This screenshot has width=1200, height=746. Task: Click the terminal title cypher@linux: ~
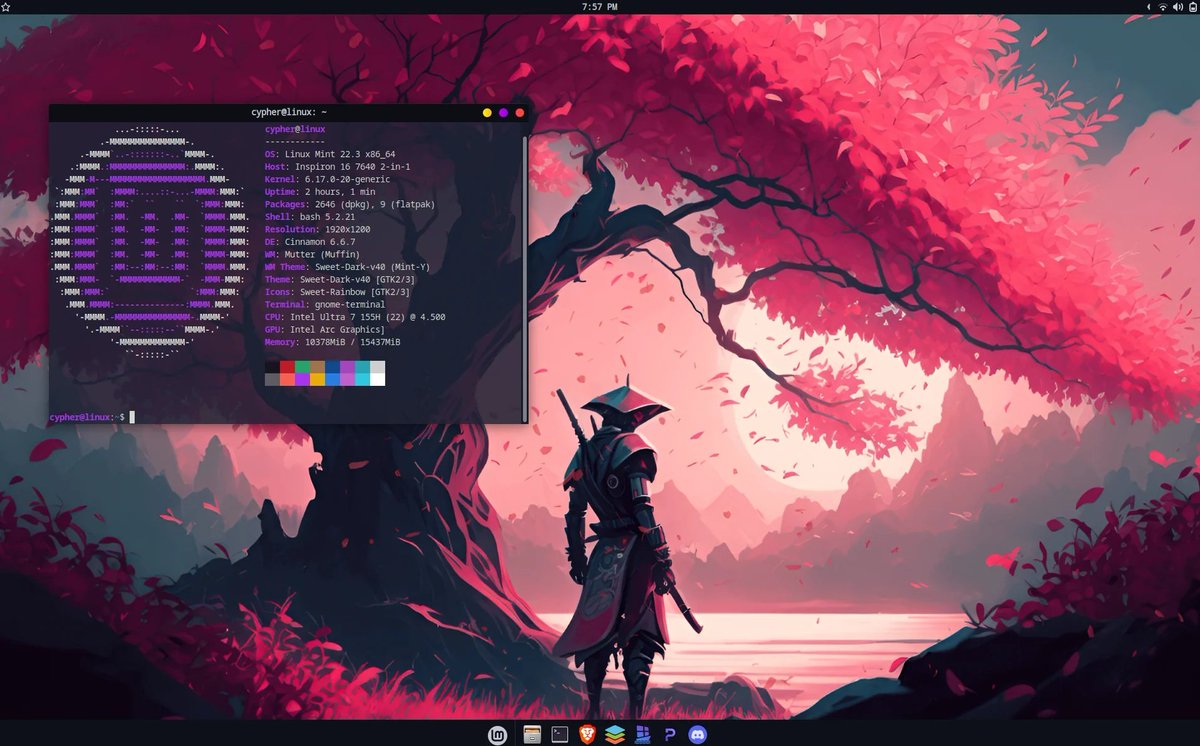tap(289, 113)
